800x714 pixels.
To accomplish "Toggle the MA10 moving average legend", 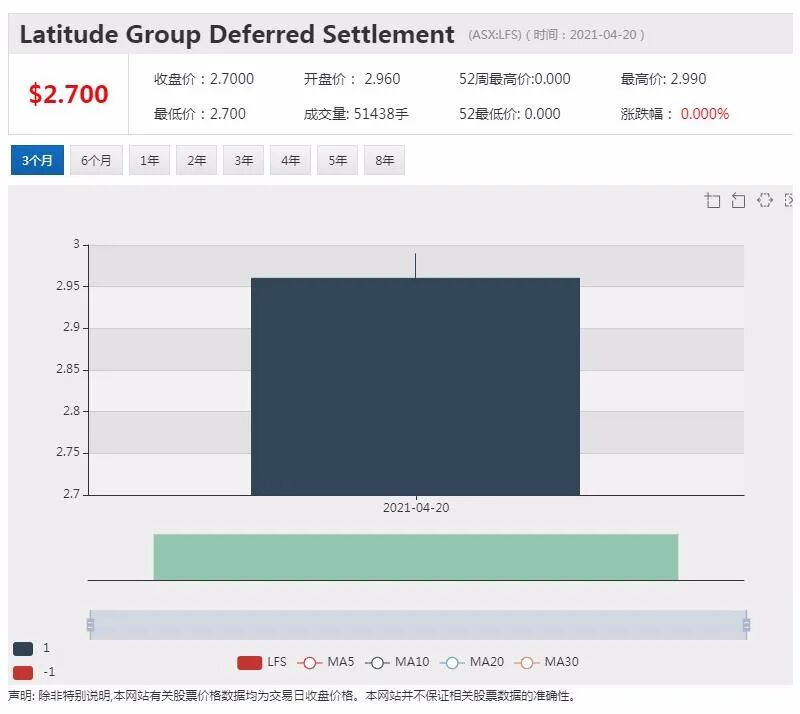I will [x=397, y=662].
